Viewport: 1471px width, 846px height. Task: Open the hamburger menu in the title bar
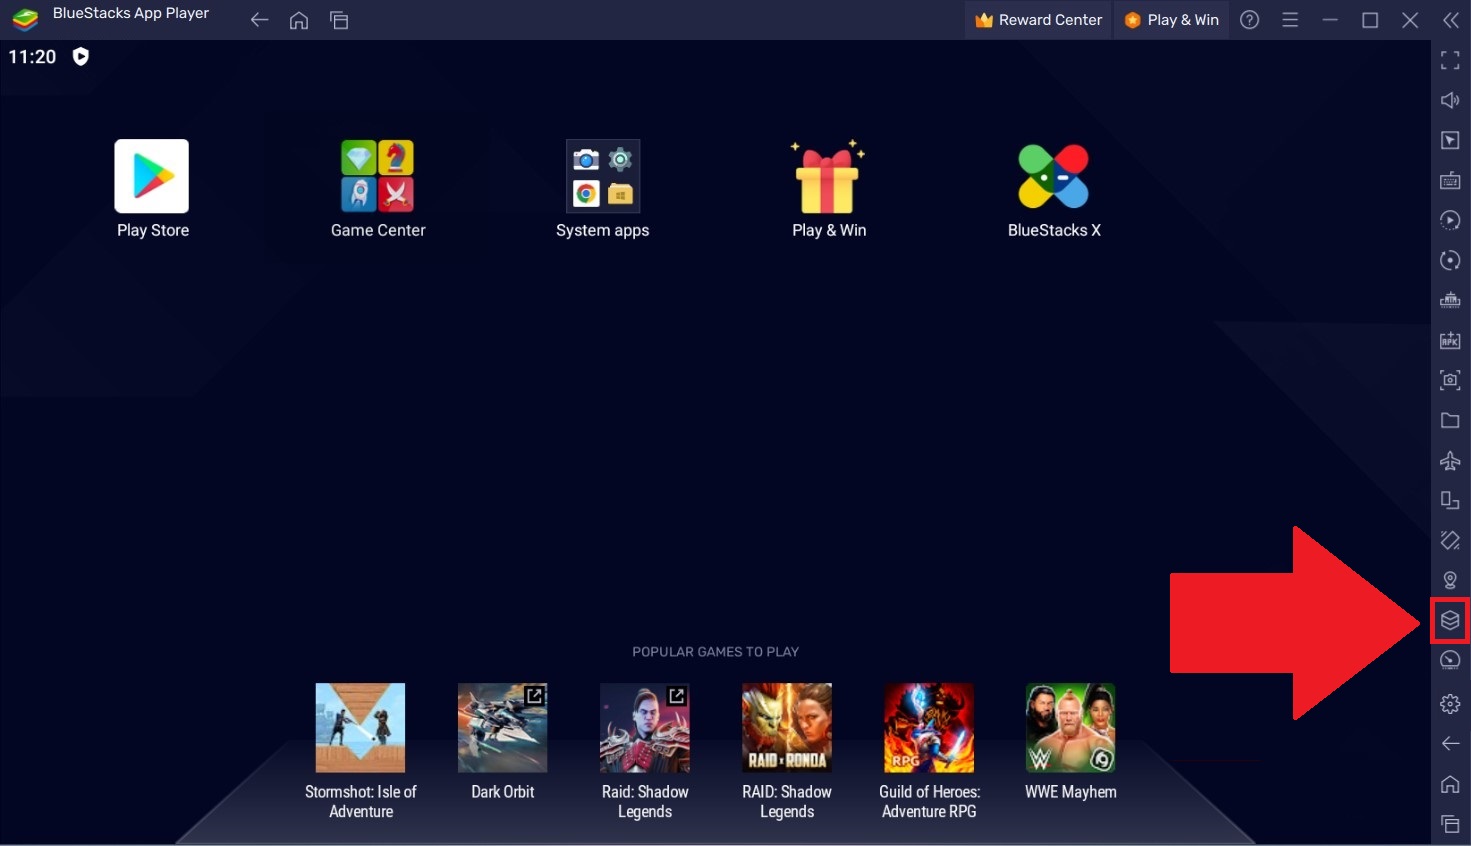coord(1290,20)
